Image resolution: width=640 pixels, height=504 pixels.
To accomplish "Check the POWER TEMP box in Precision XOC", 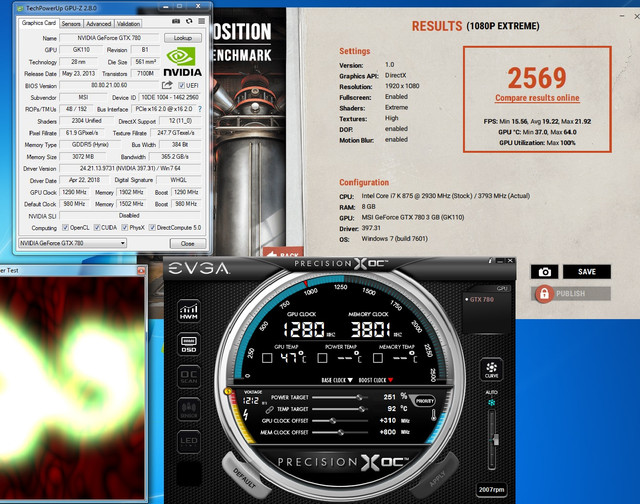I will coord(322,358).
